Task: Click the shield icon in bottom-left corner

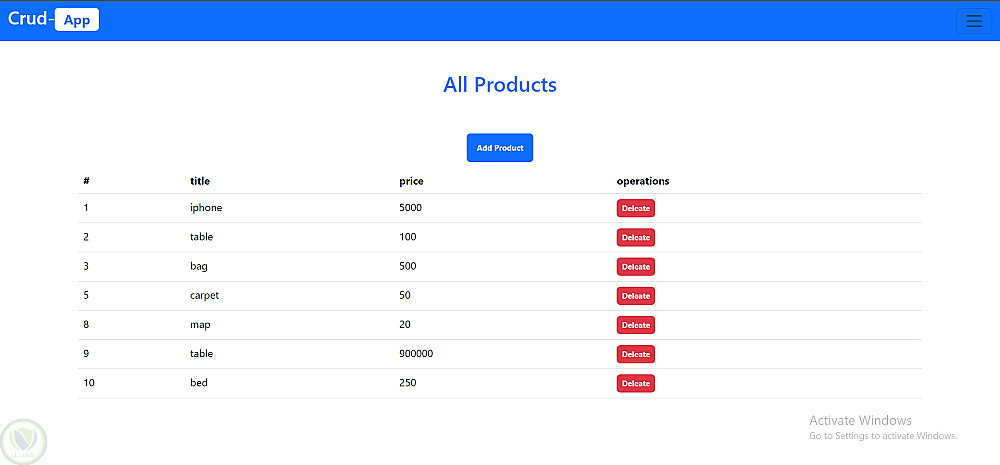Action: coord(22,440)
